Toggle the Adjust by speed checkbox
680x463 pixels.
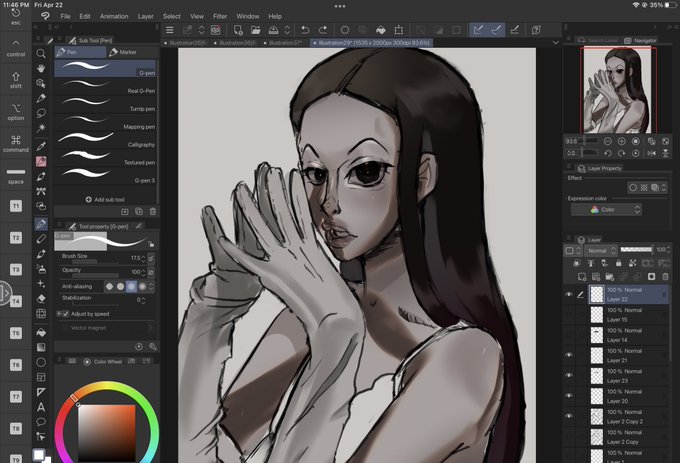[66, 314]
